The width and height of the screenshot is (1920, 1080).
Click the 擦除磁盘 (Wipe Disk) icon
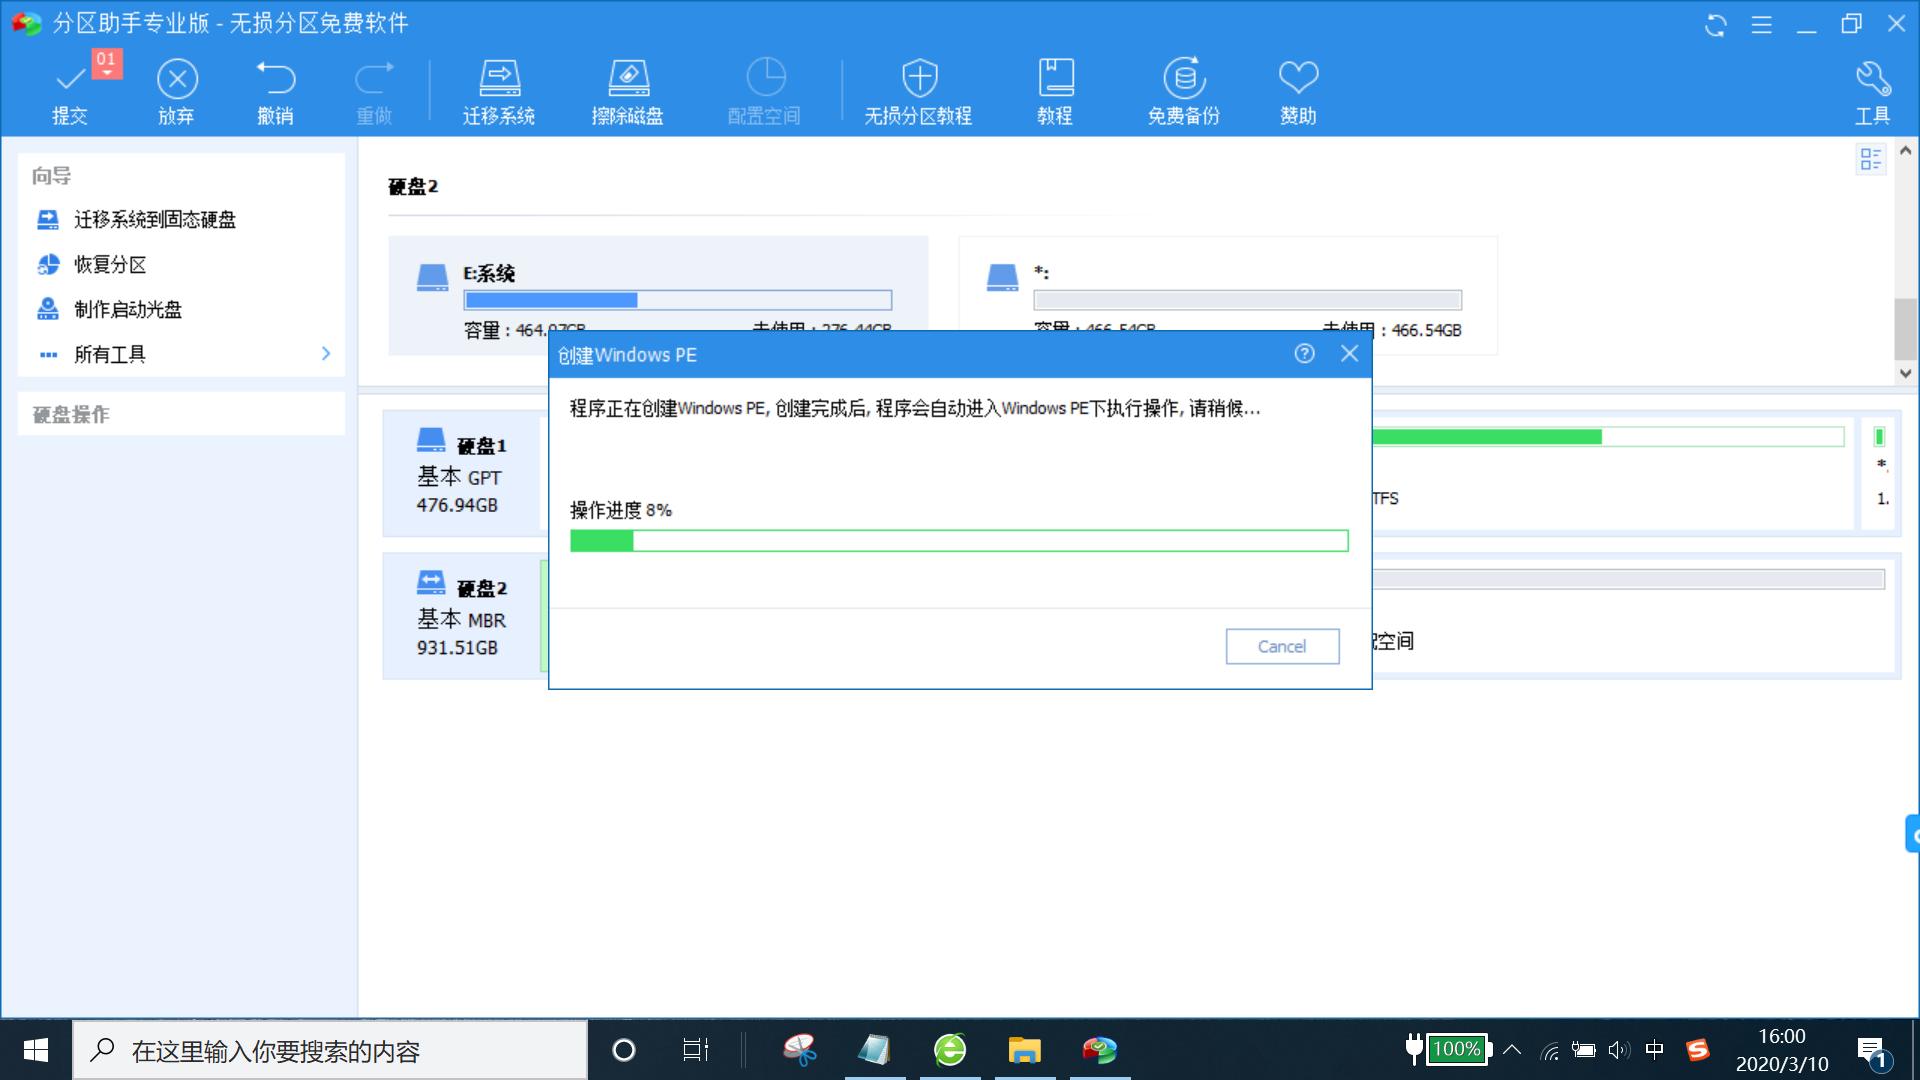[629, 88]
